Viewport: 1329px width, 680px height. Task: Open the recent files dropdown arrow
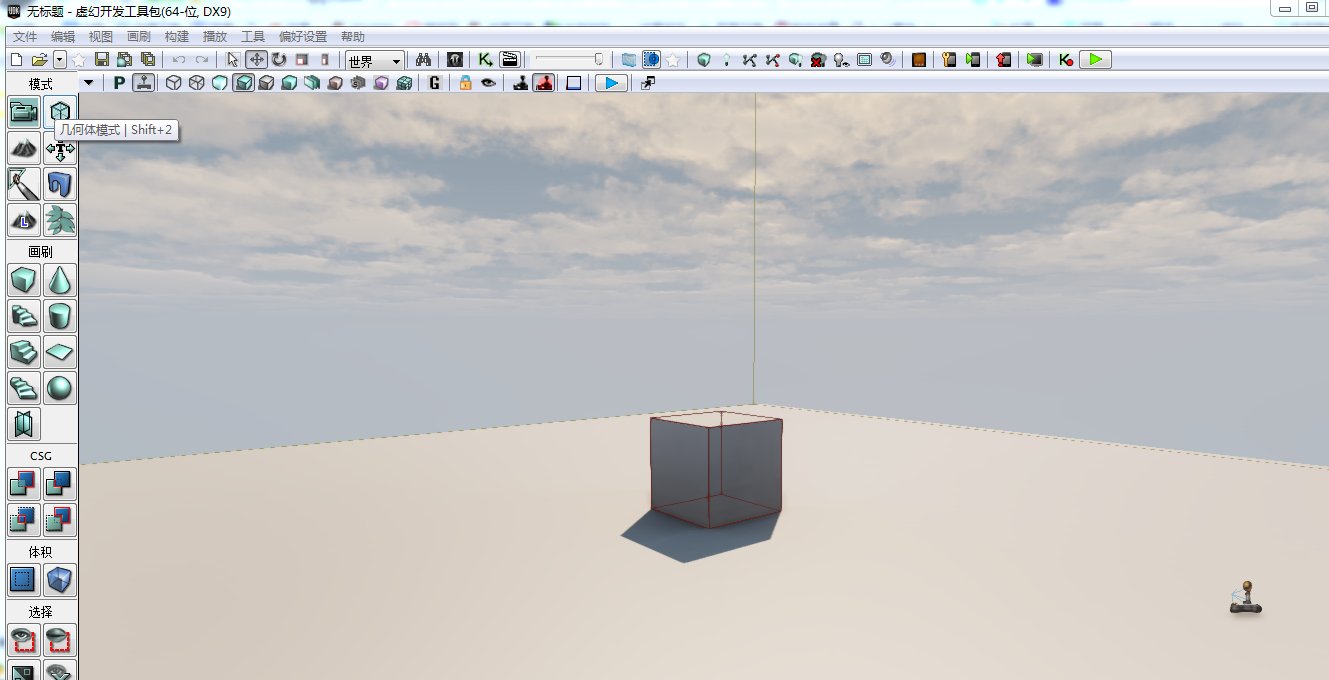tap(60, 60)
